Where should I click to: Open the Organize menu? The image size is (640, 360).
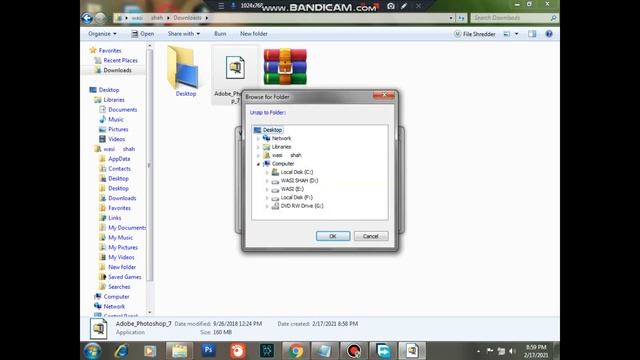pyautogui.click(x=102, y=33)
